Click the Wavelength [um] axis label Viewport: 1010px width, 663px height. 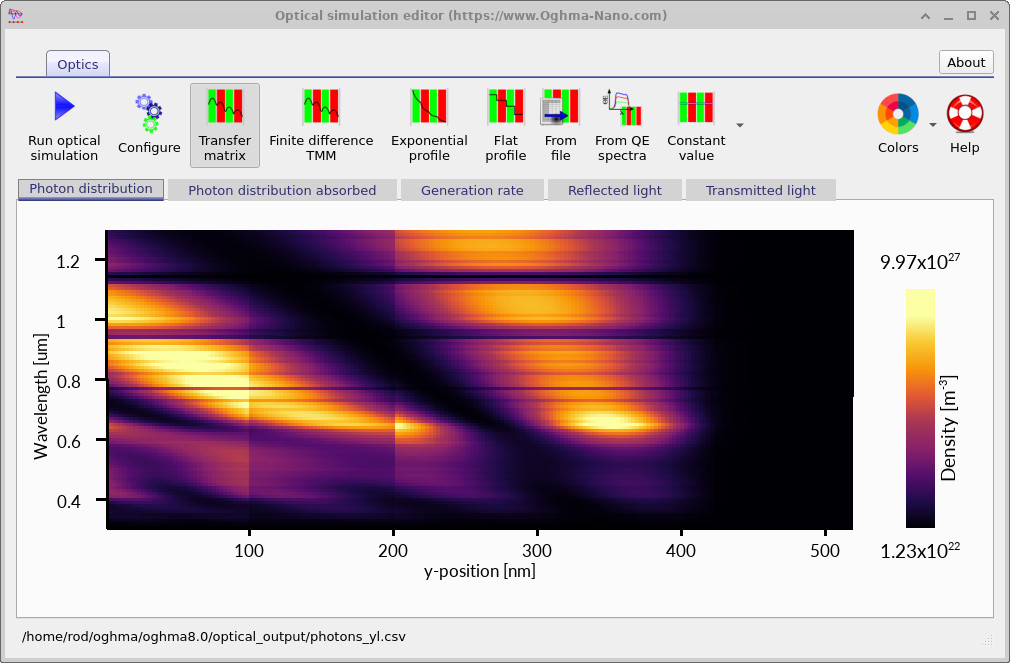(41, 396)
